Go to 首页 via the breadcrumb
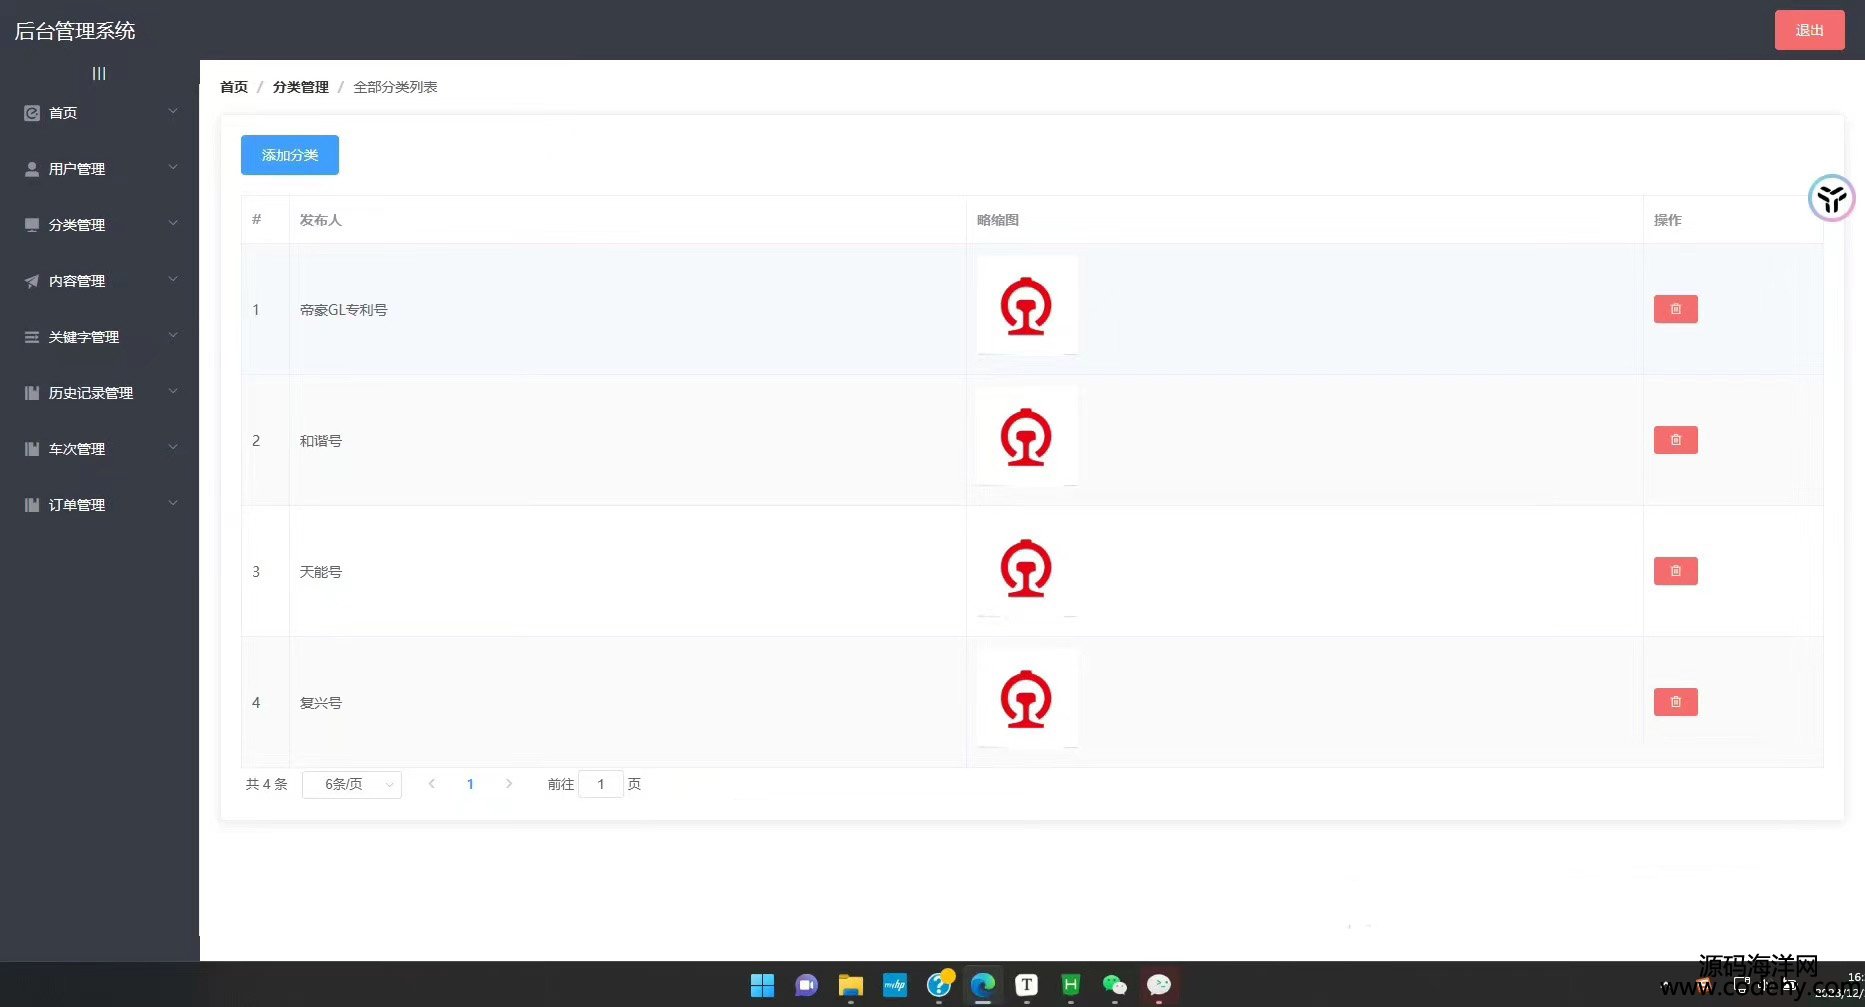 click(234, 87)
